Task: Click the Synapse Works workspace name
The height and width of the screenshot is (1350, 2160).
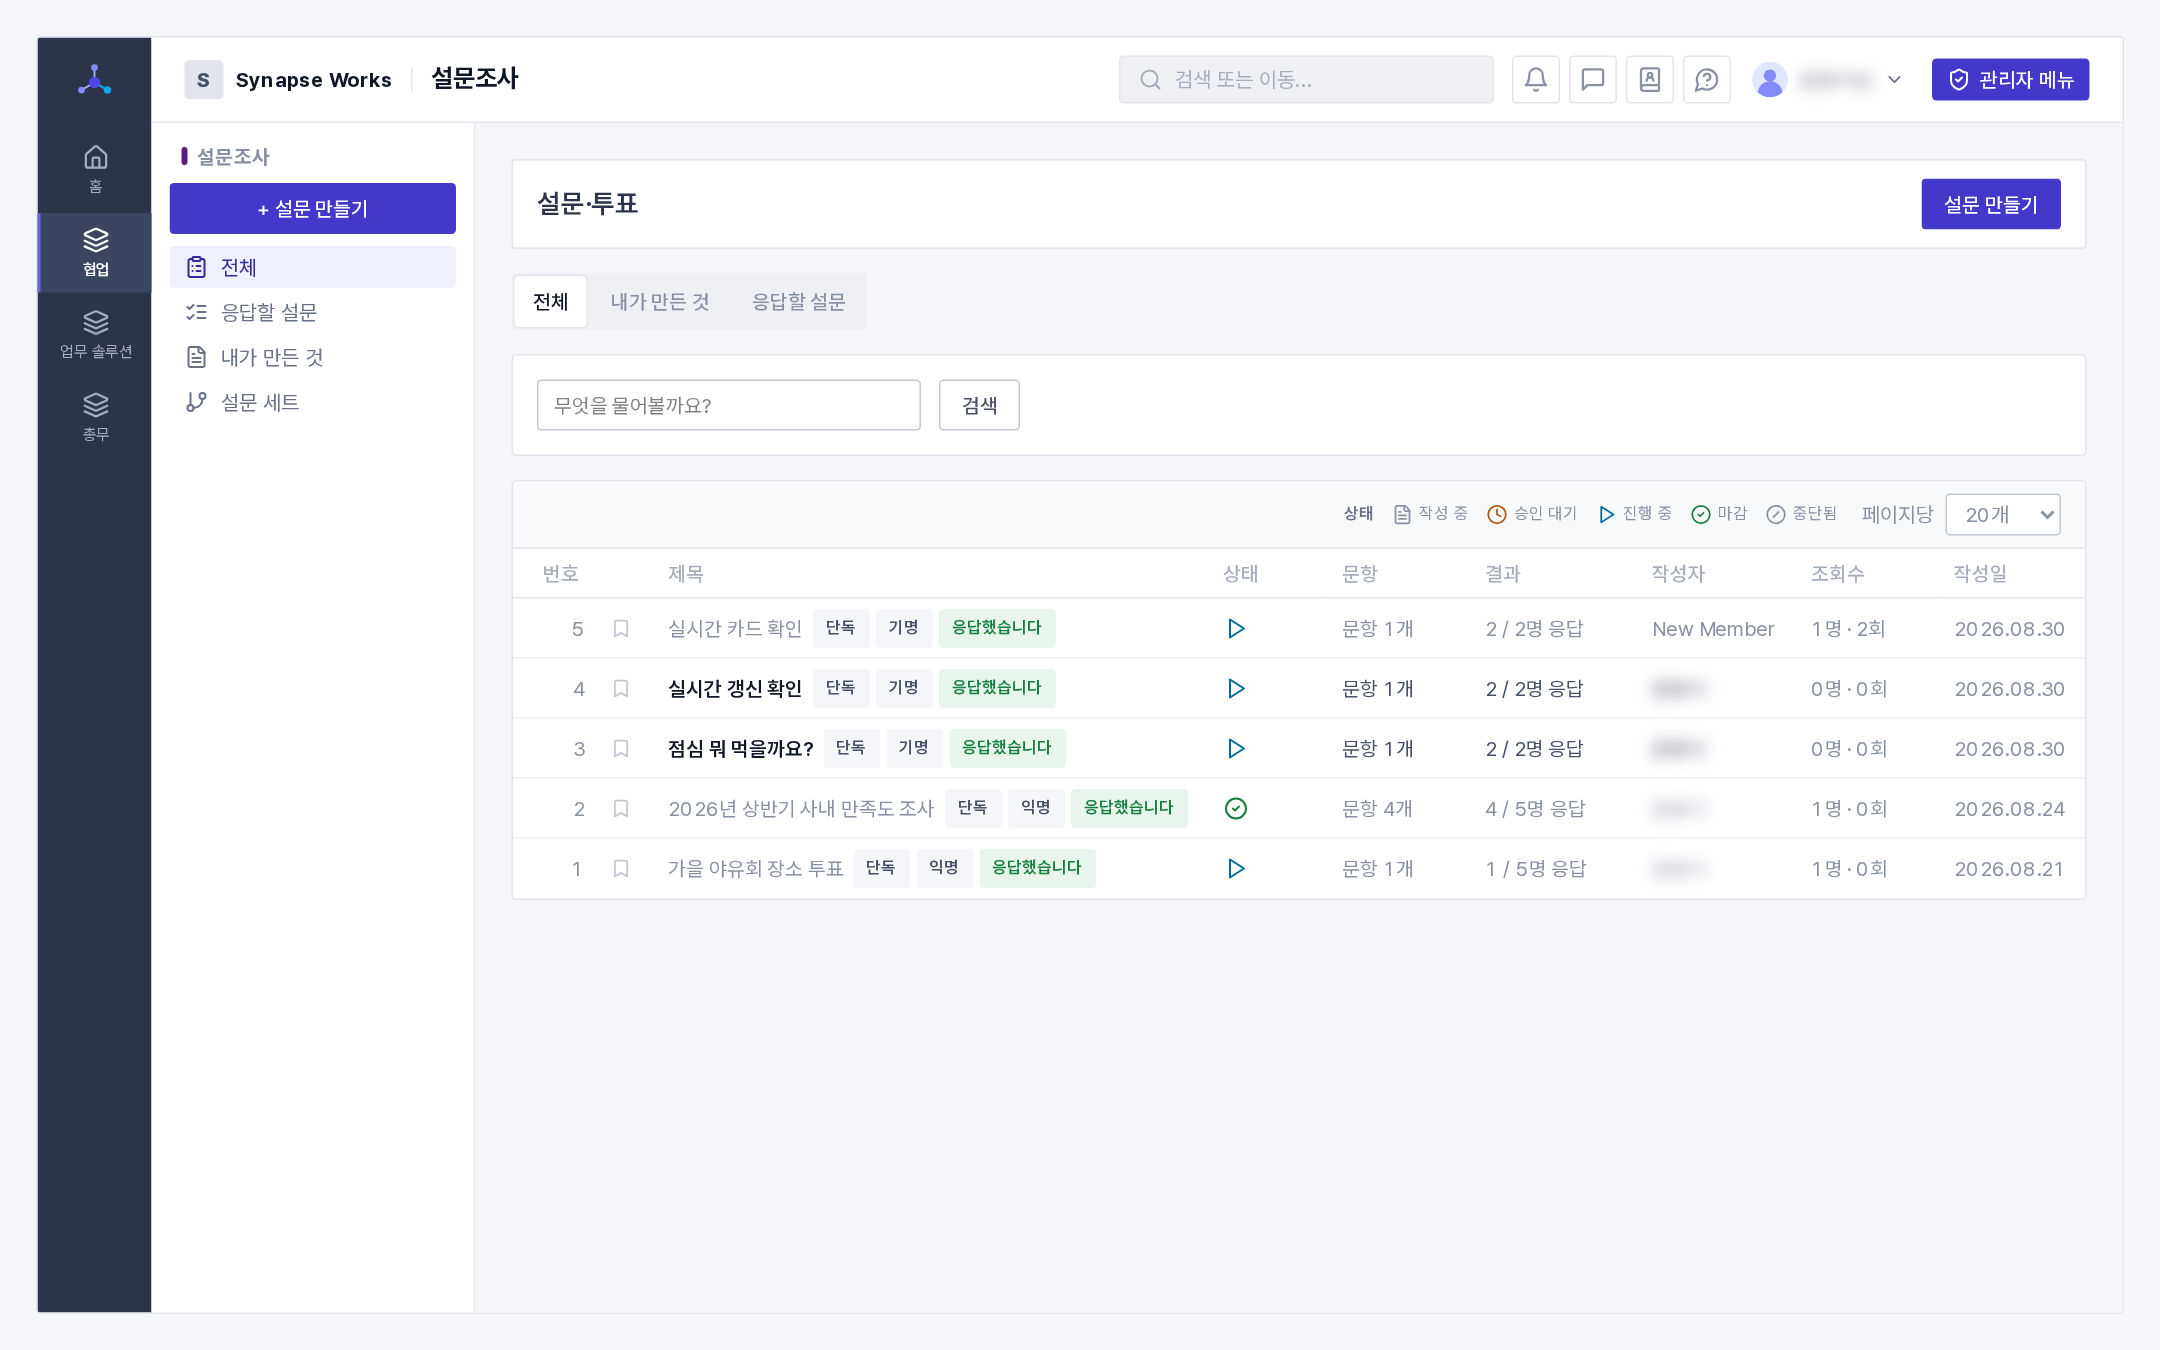Action: [313, 80]
